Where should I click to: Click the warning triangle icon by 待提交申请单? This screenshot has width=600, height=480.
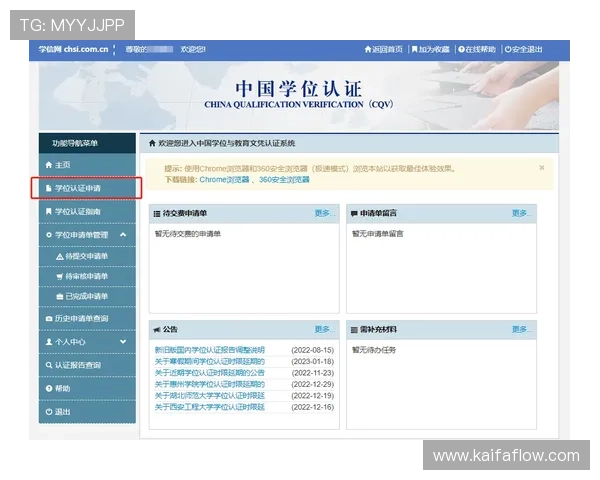pyautogui.click(x=60, y=256)
